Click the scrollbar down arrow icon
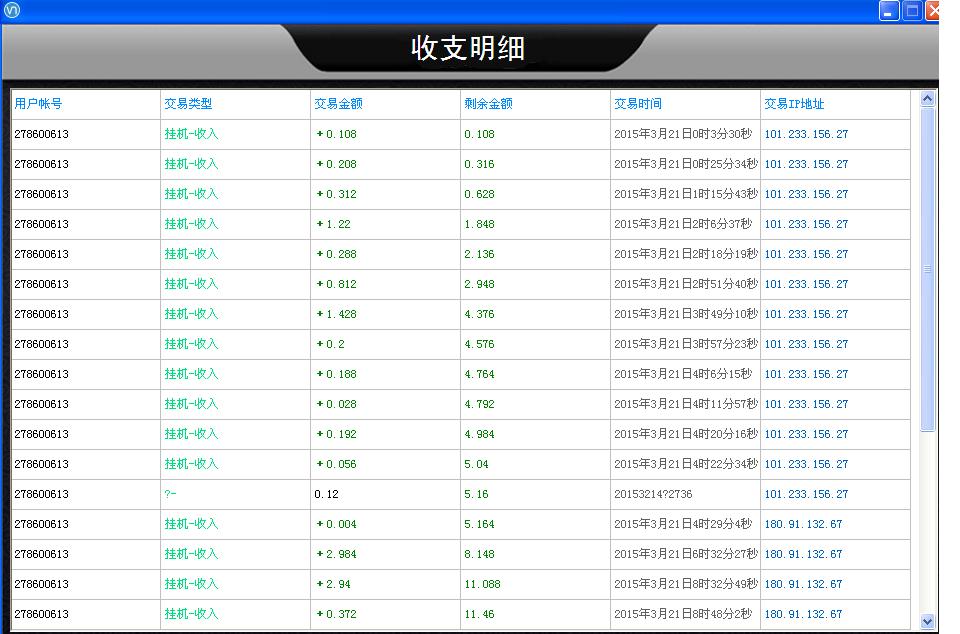960x634 pixels. pos(925,620)
